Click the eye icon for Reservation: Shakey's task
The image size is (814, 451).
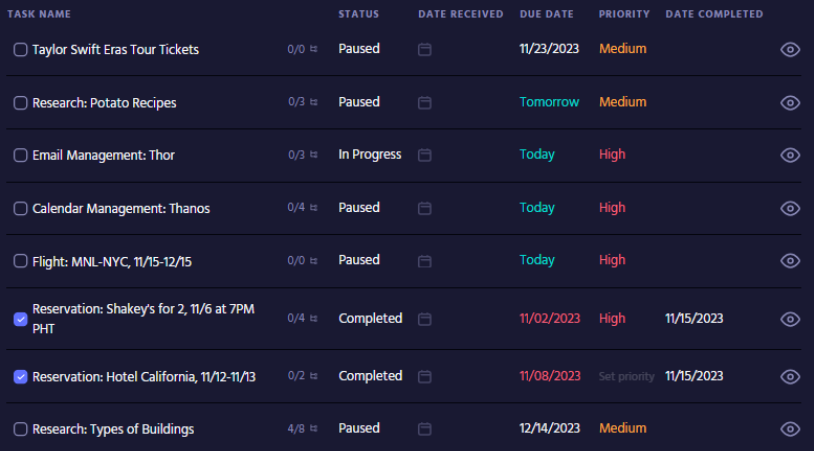coord(790,319)
